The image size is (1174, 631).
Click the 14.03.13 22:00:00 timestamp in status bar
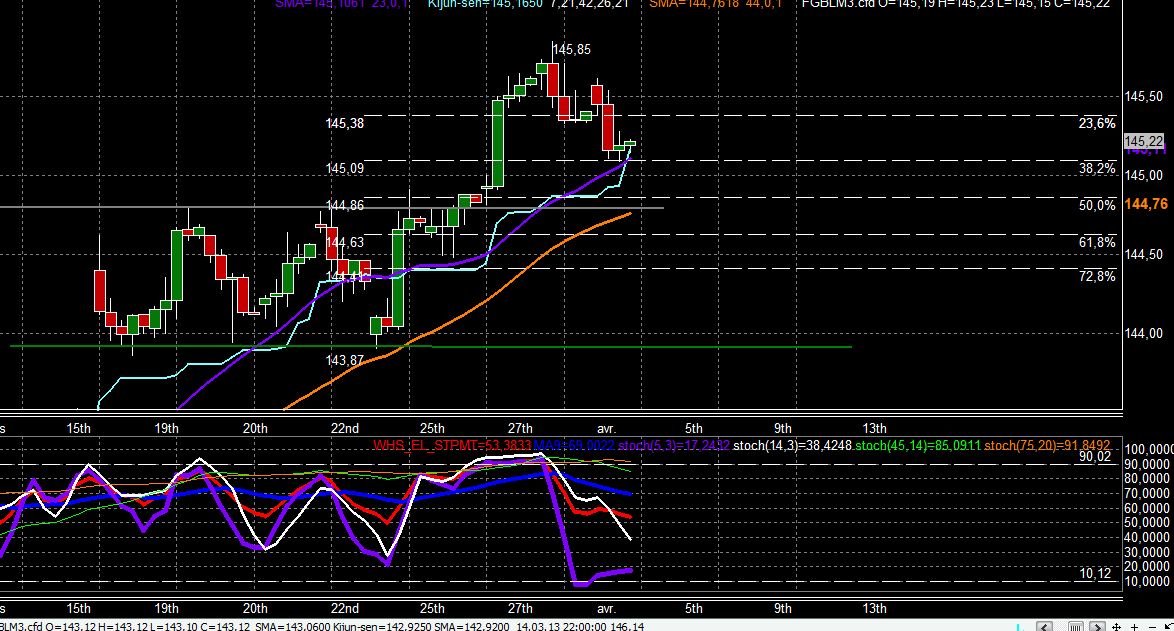(x=562, y=626)
